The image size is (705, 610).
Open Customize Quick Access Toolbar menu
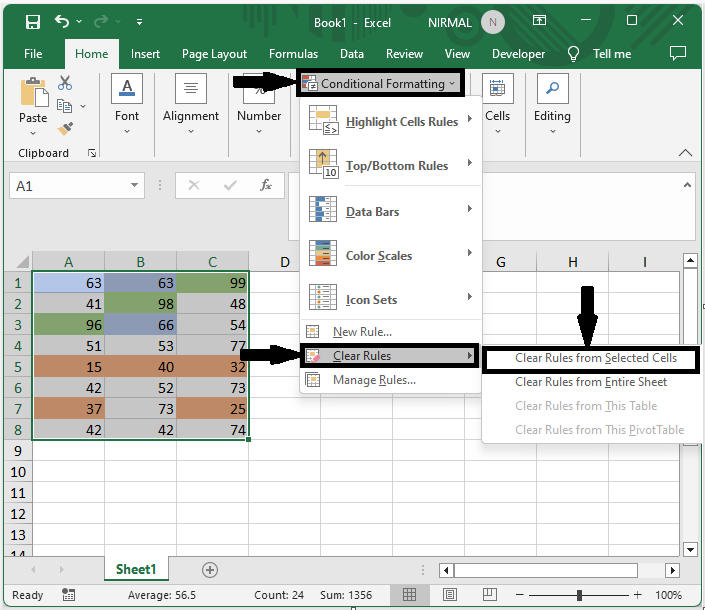click(139, 22)
